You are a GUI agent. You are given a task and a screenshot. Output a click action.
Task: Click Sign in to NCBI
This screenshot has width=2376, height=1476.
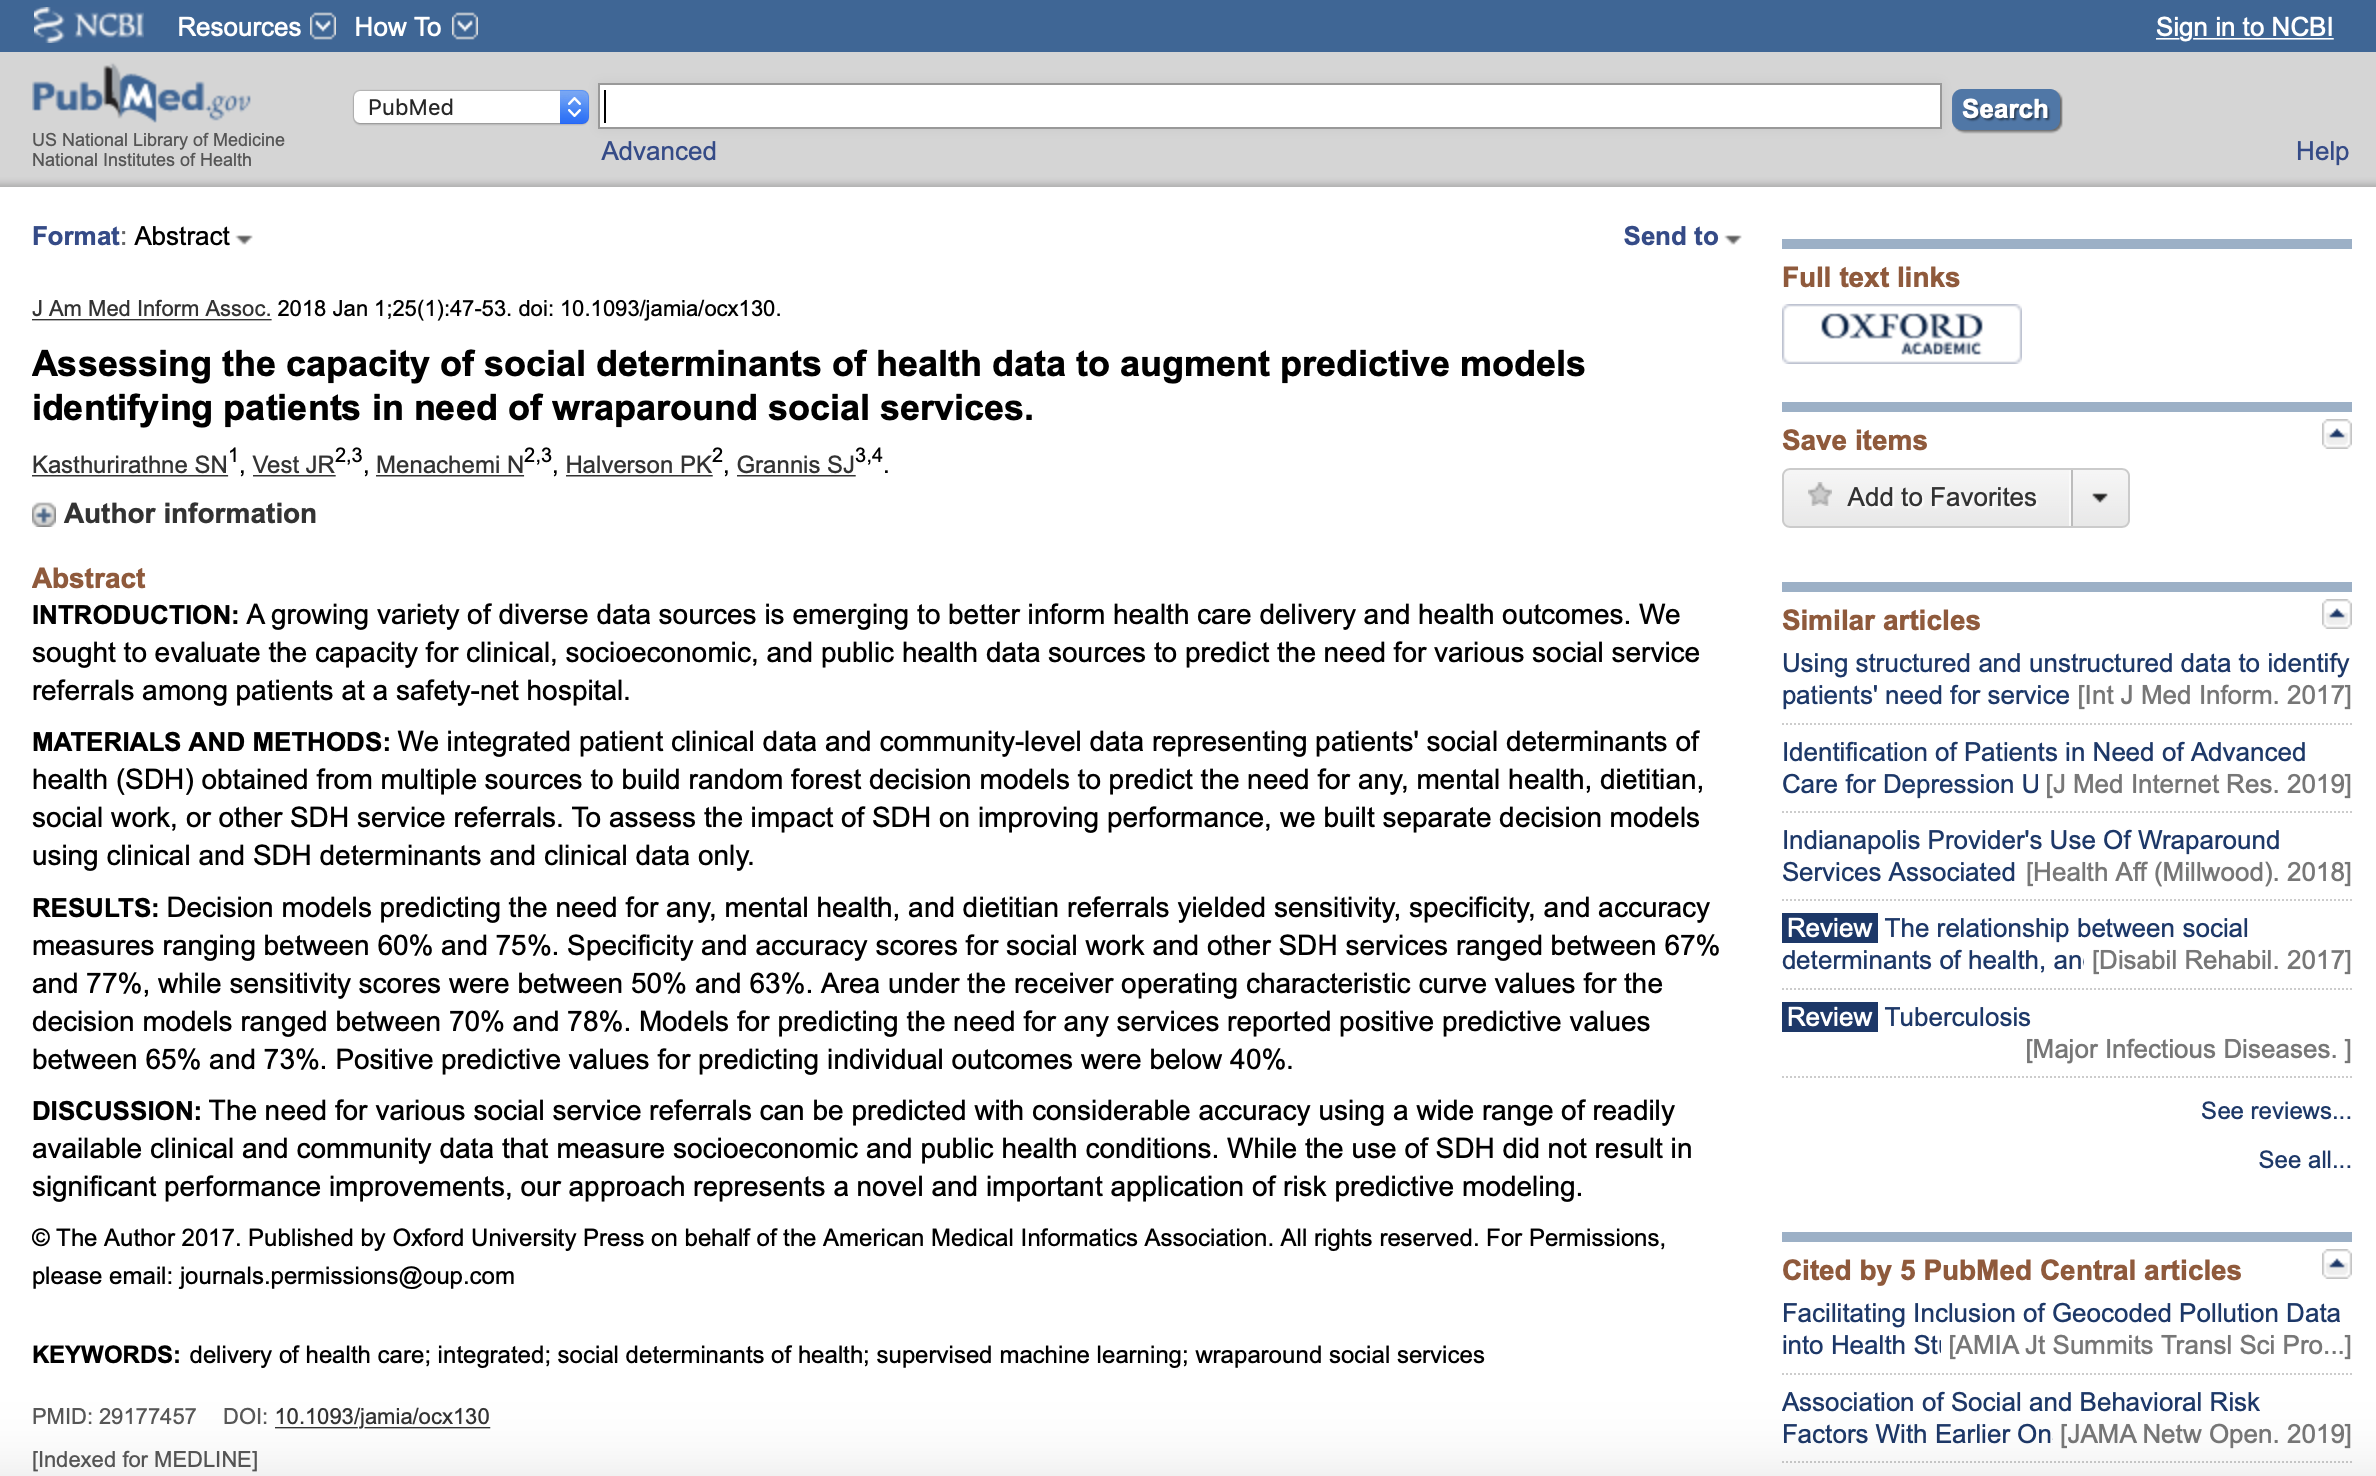pos(2244,27)
